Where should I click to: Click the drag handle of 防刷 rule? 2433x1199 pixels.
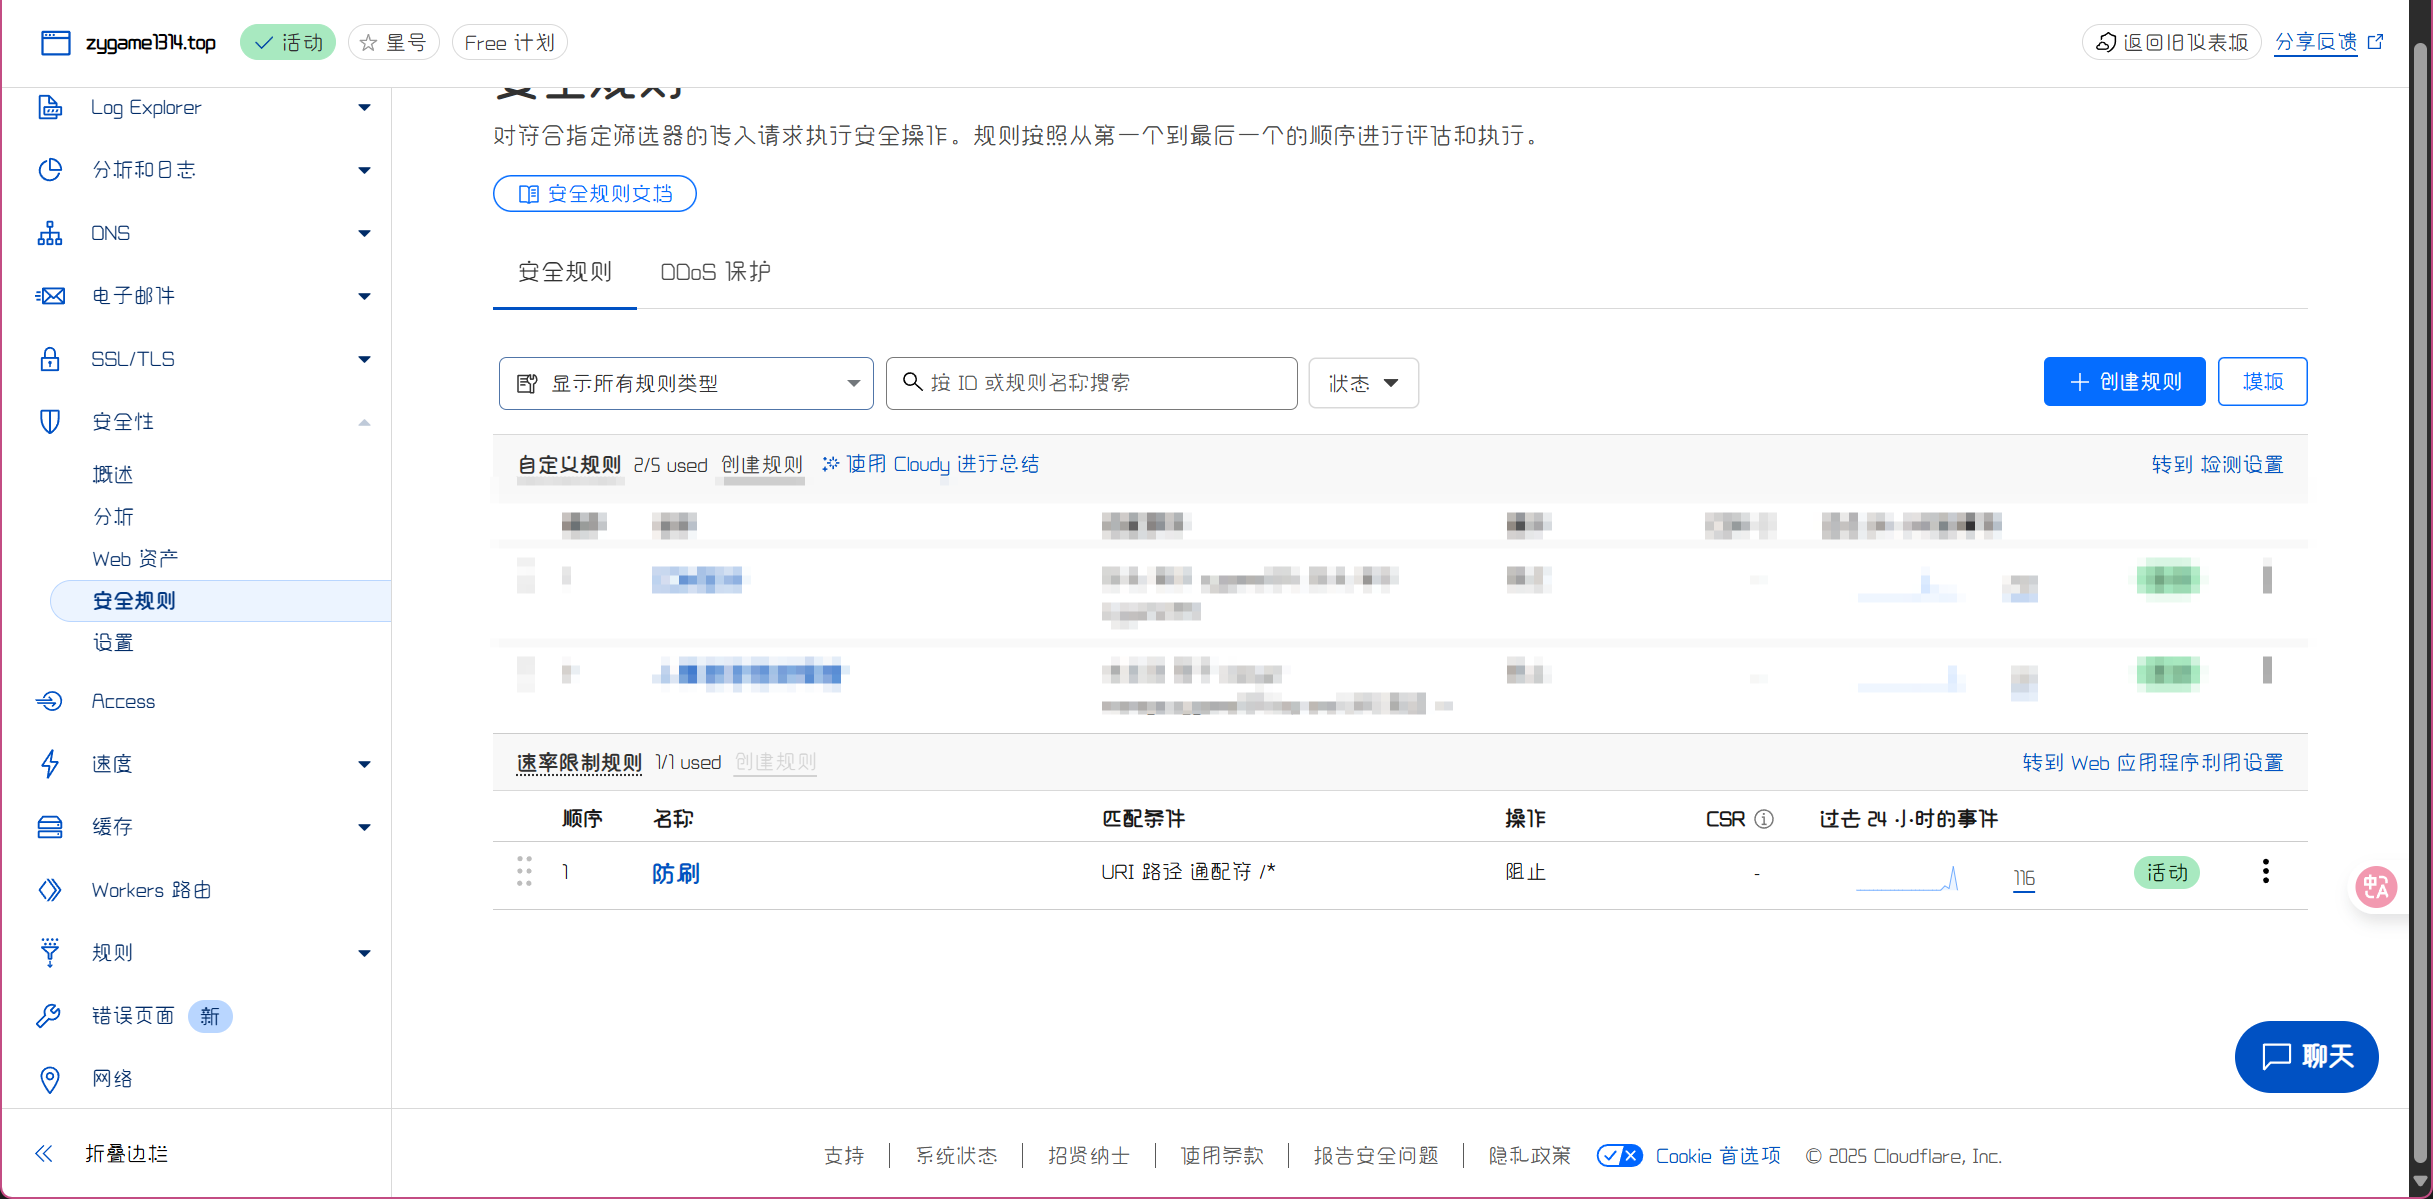pos(524,871)
